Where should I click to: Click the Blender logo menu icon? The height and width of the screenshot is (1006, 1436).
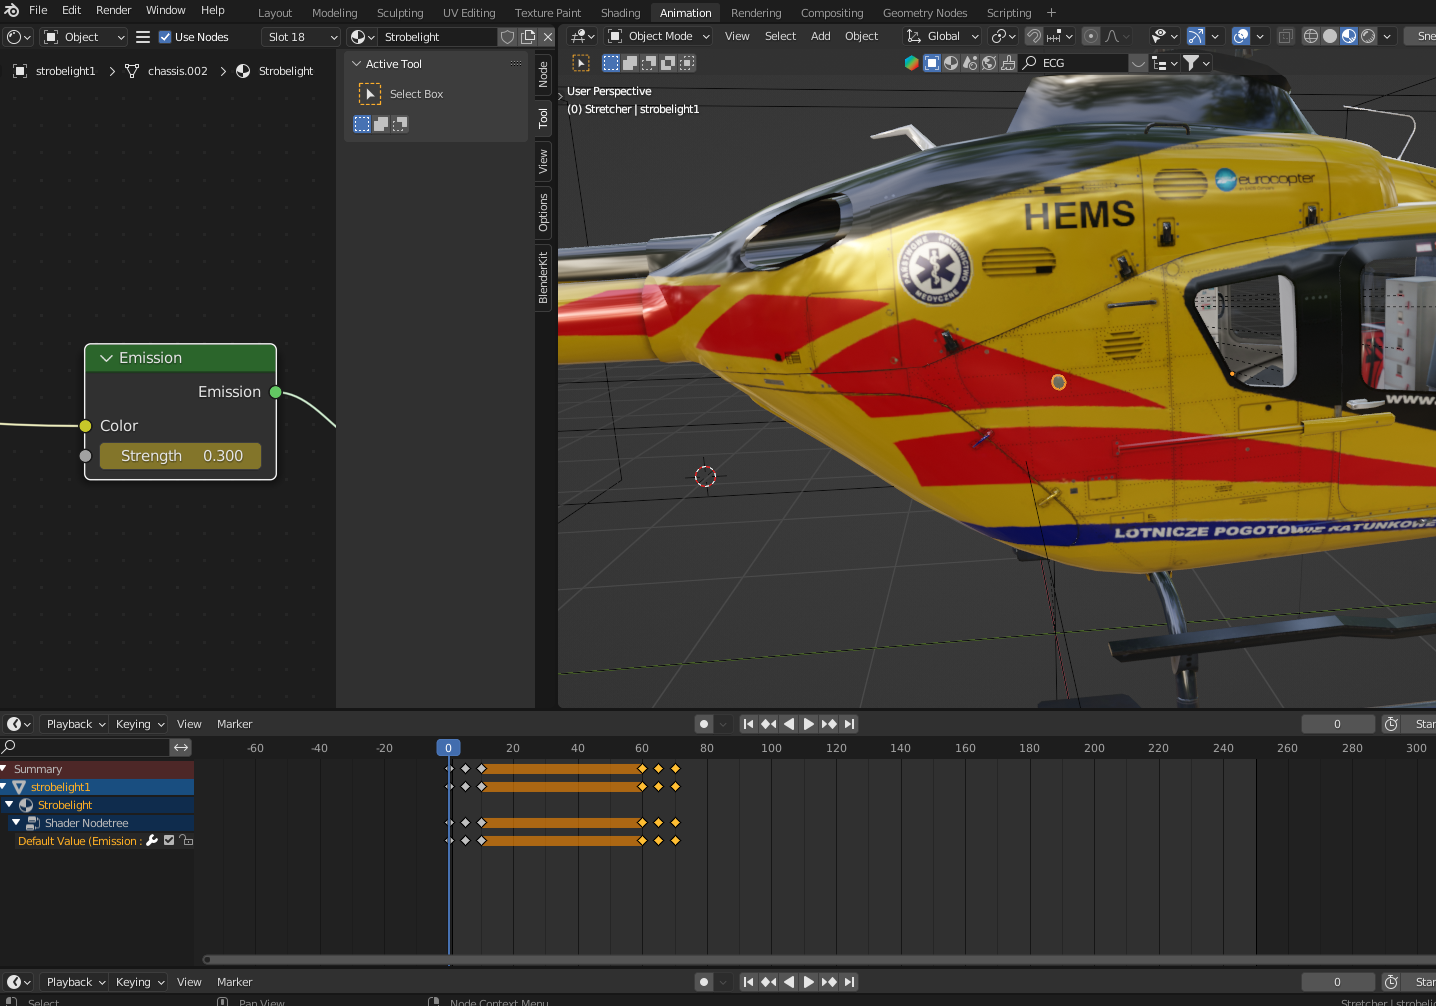11,10
